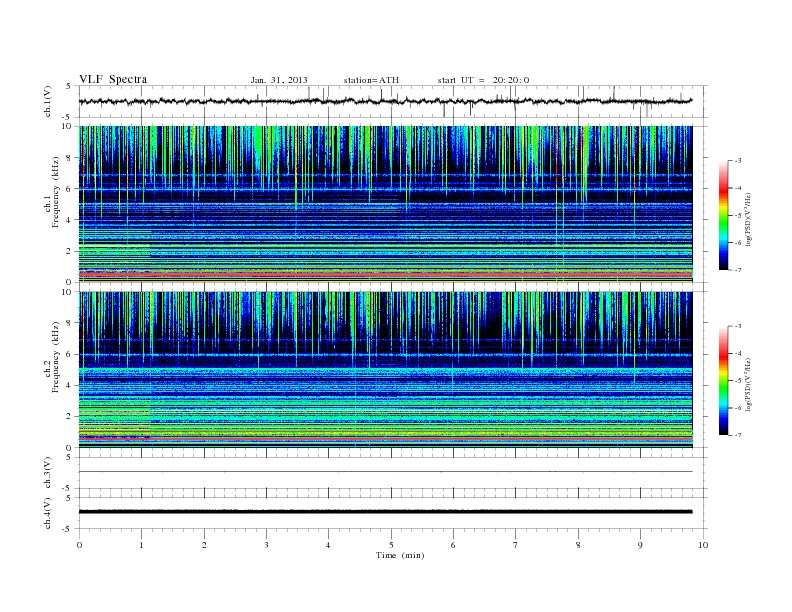Click the "ch.4(V)" axis label

47,513
